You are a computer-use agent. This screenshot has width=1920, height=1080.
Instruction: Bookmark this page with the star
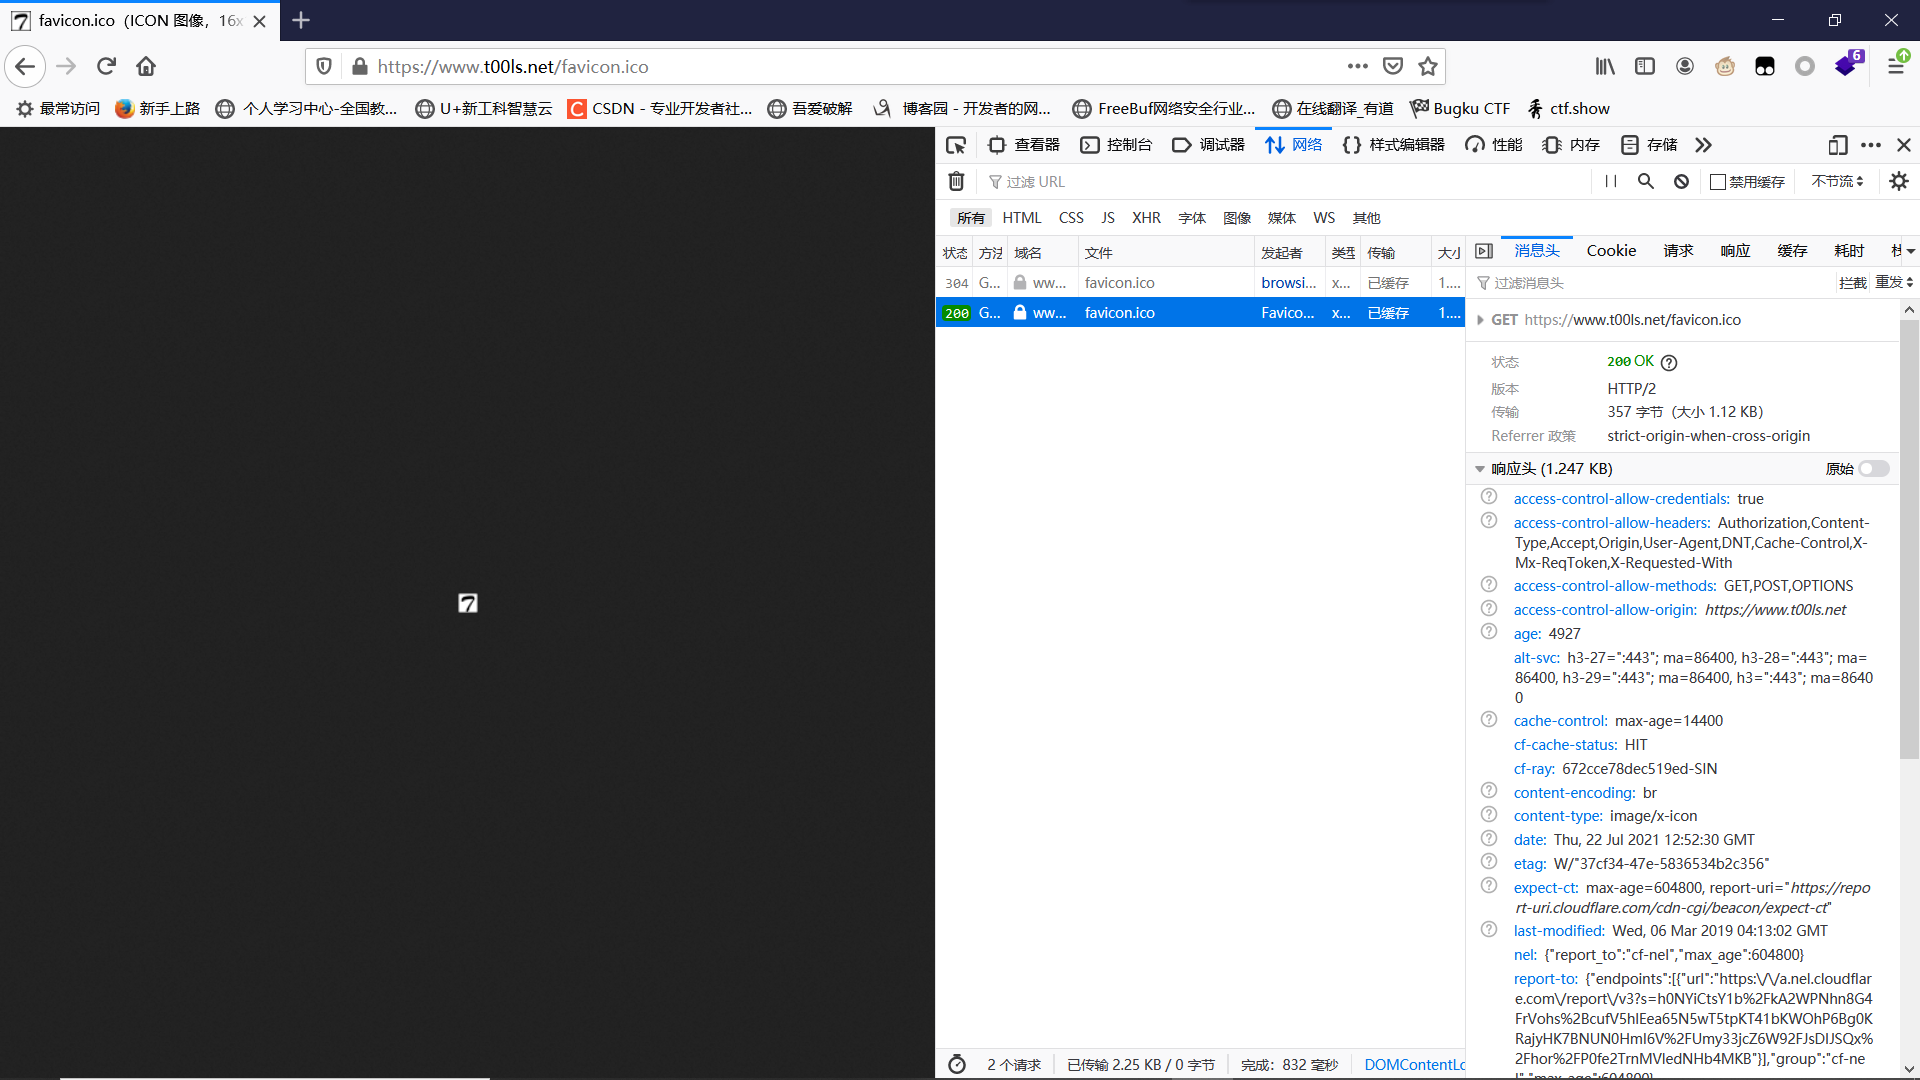[x=1428, y=66]
